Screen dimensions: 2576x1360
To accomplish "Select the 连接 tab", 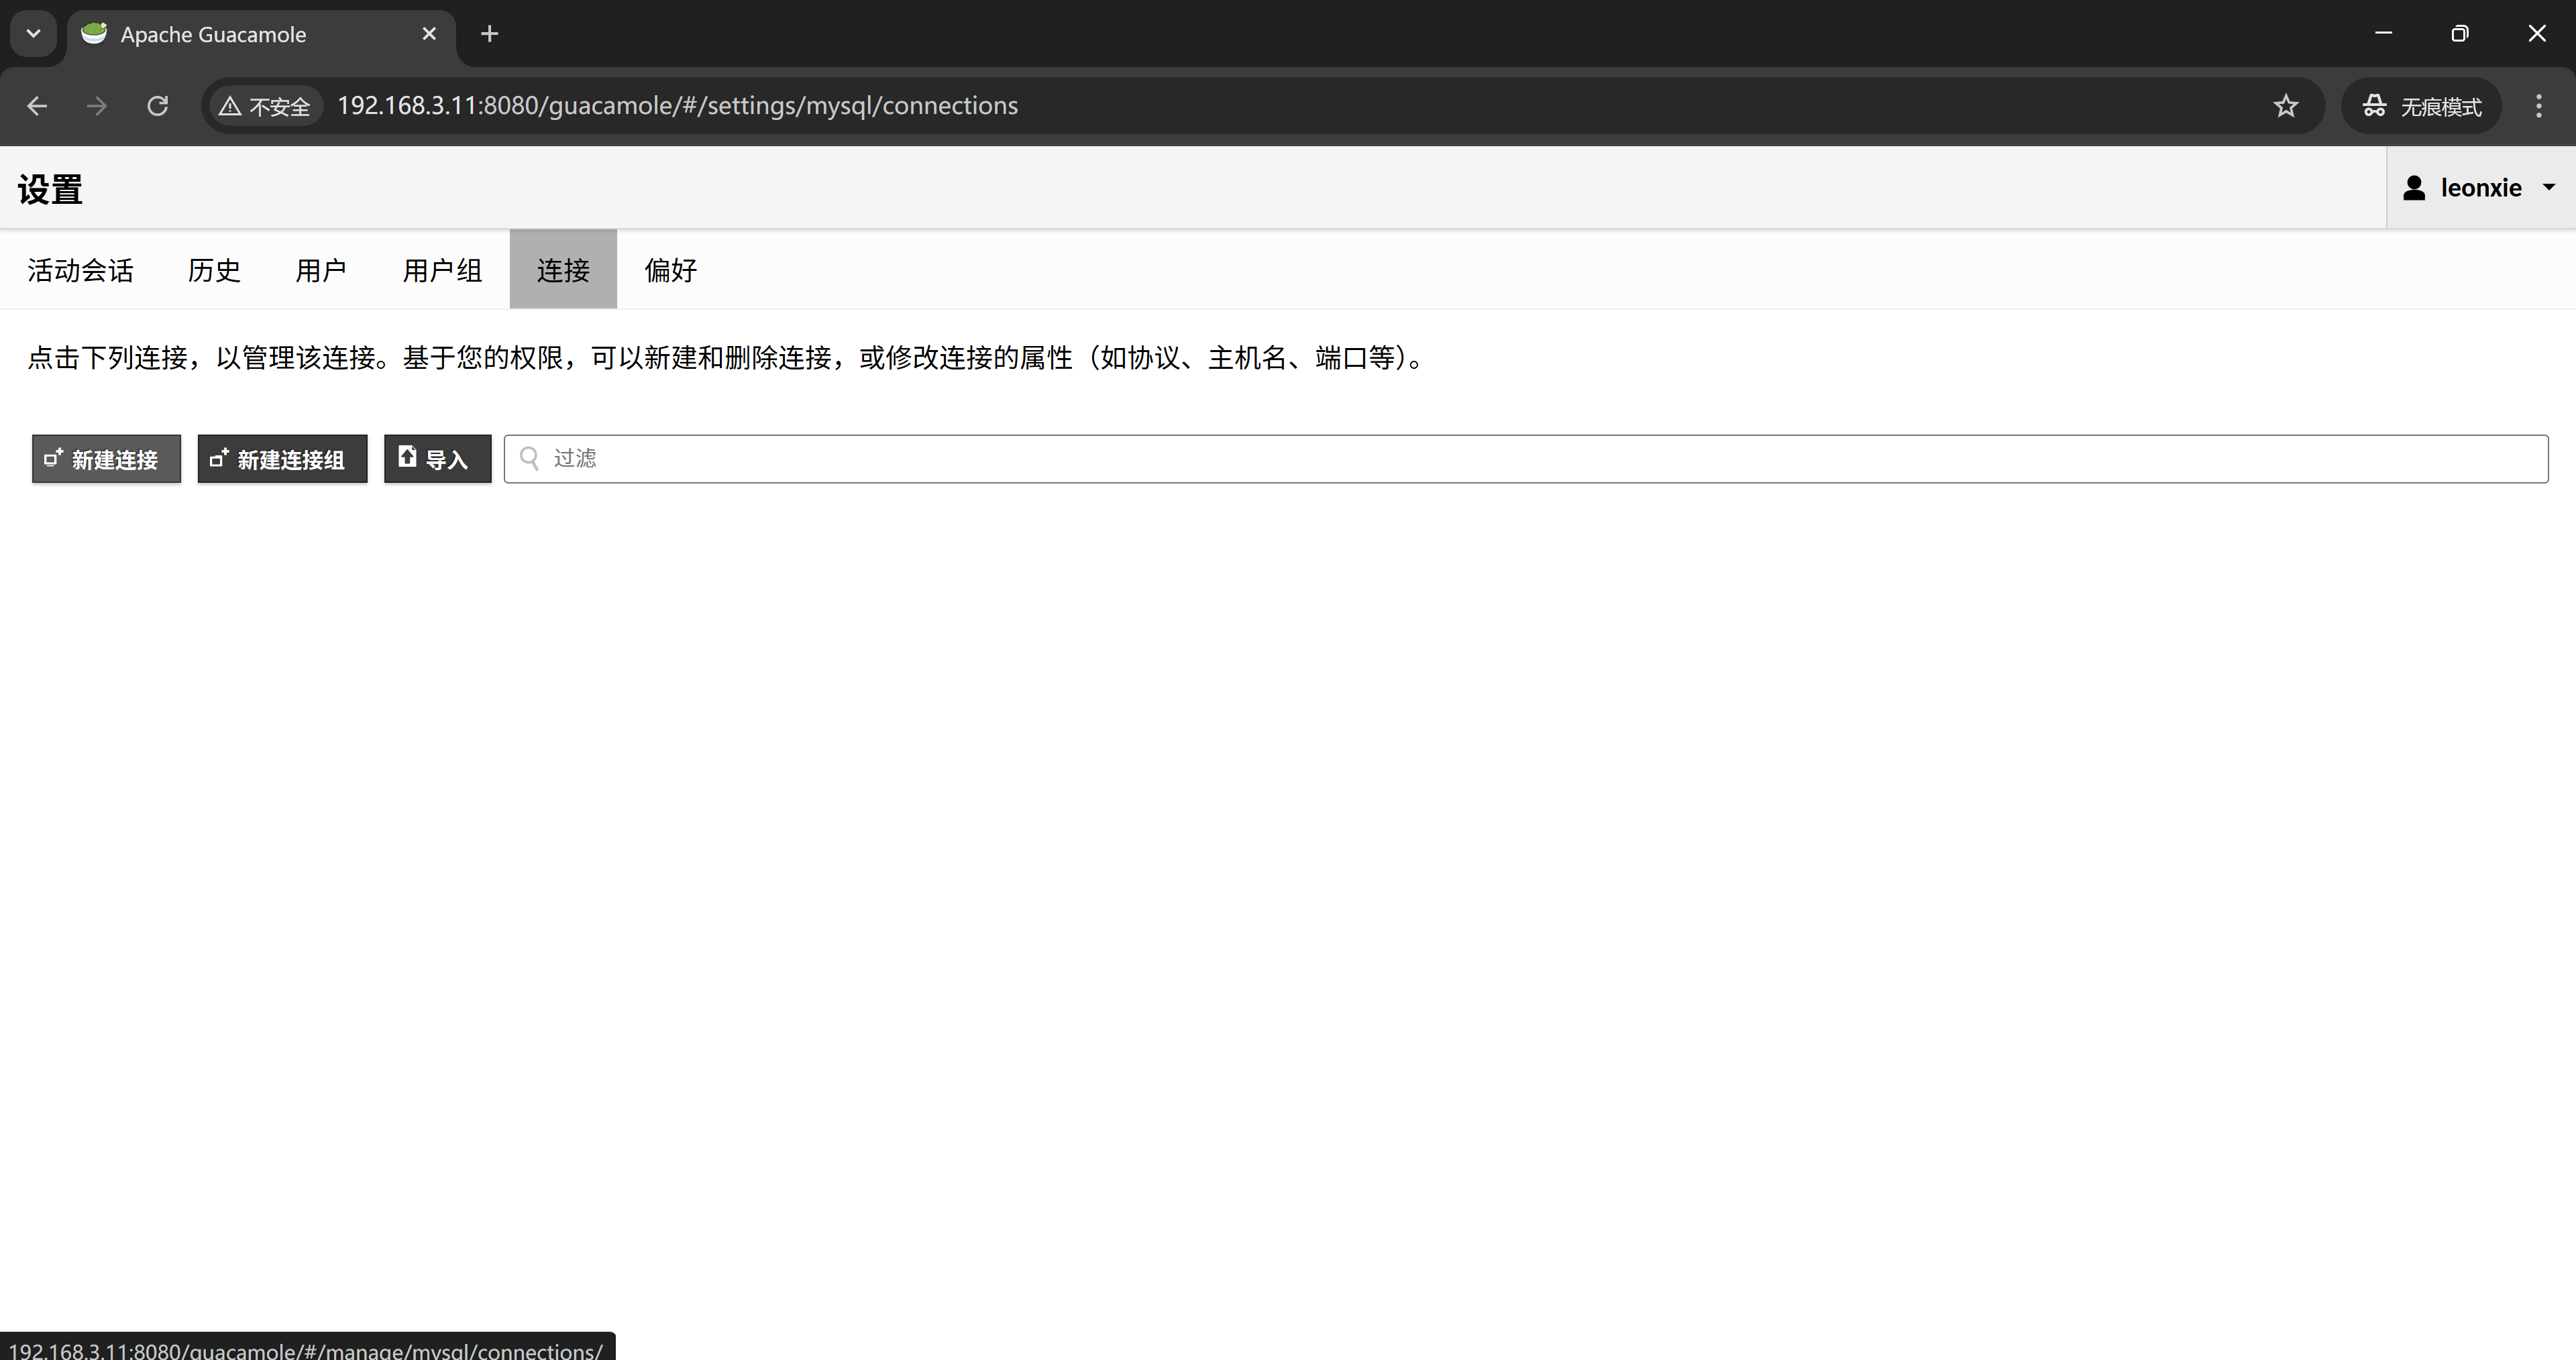I will click(x=563, y=270).
